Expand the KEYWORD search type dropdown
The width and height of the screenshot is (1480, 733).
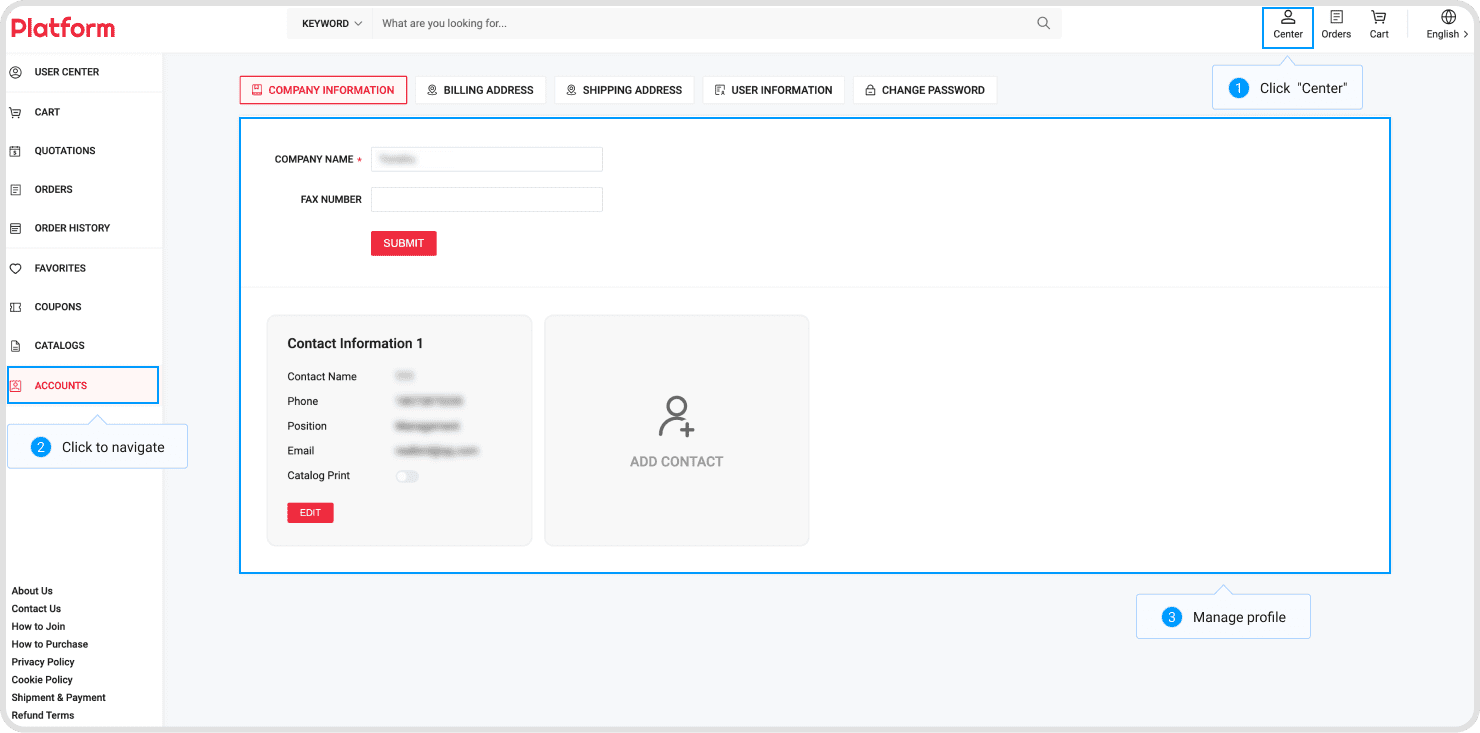coord(331,23)
